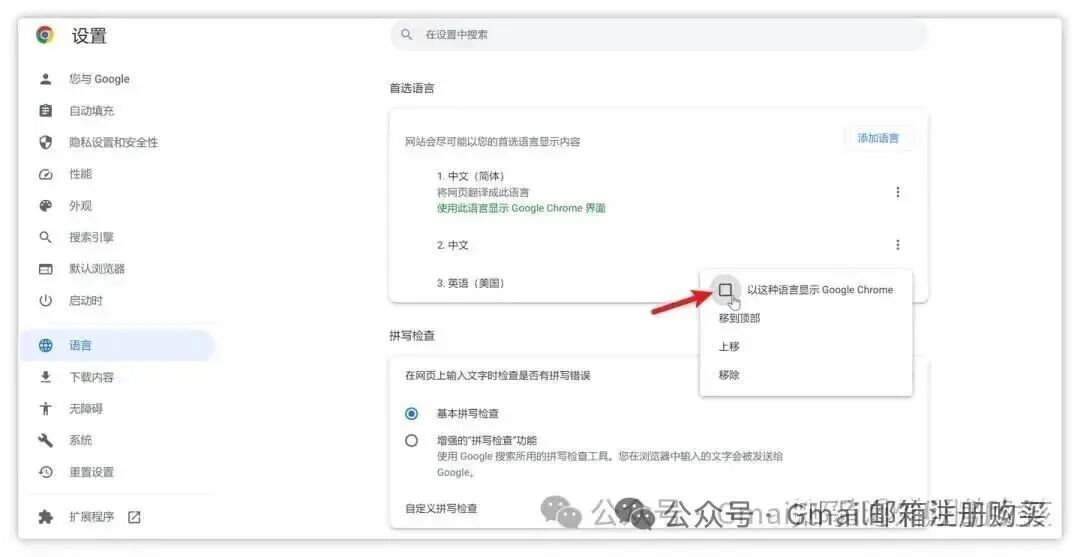Open the three-dot menu for 中文（简体）
1080x557 pixels.
click(897, 192)
